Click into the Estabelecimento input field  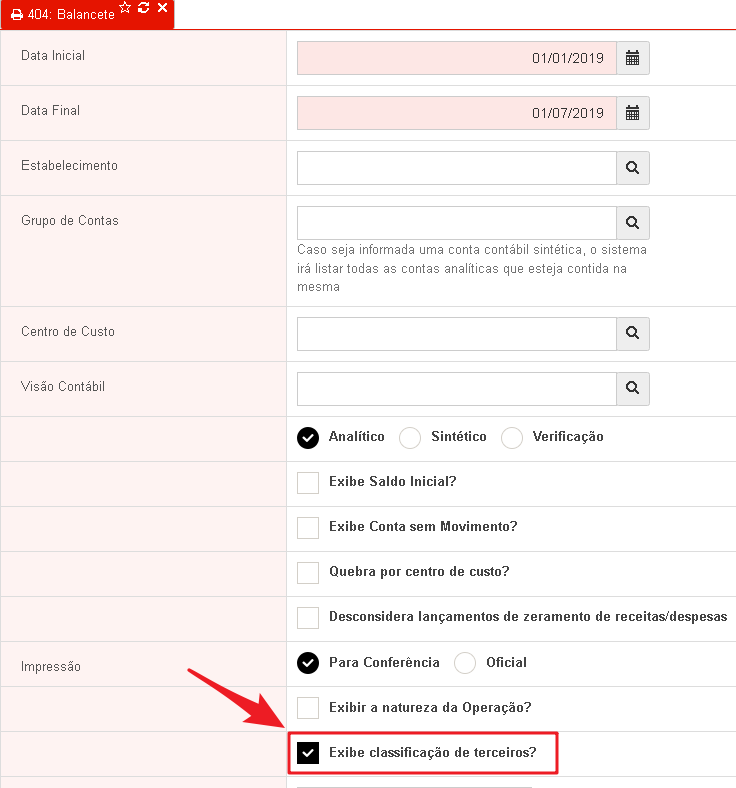tap(457, 168)
